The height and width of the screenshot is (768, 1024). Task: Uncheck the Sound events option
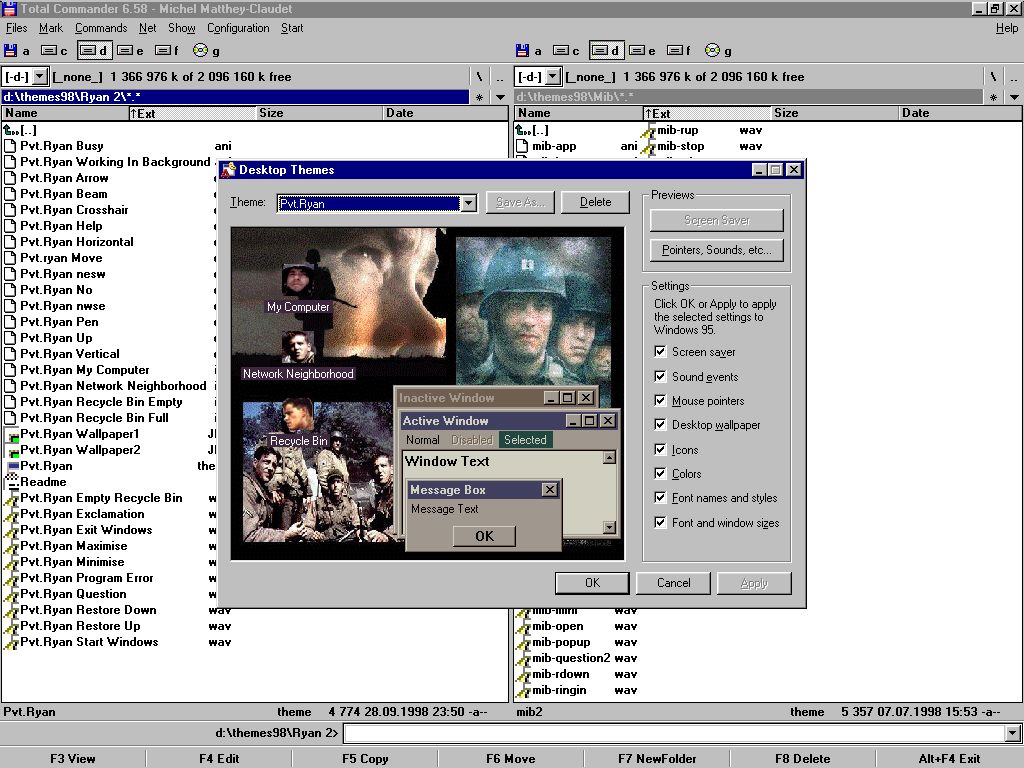tap(660, 377)
